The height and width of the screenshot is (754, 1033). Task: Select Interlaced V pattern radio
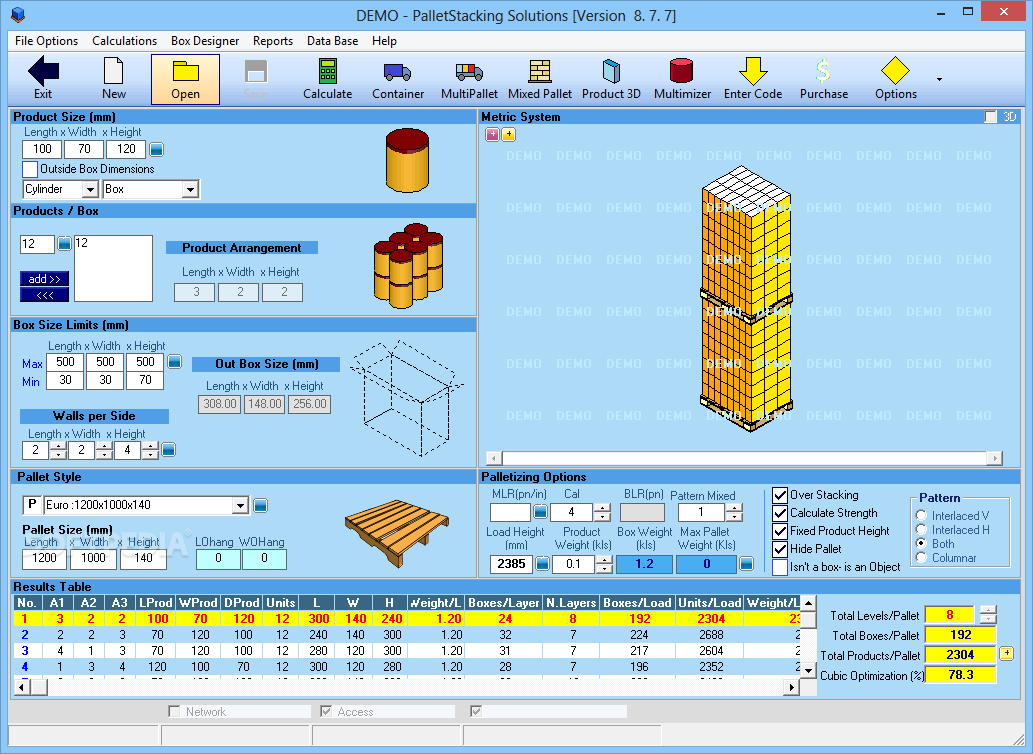[921, 516]
